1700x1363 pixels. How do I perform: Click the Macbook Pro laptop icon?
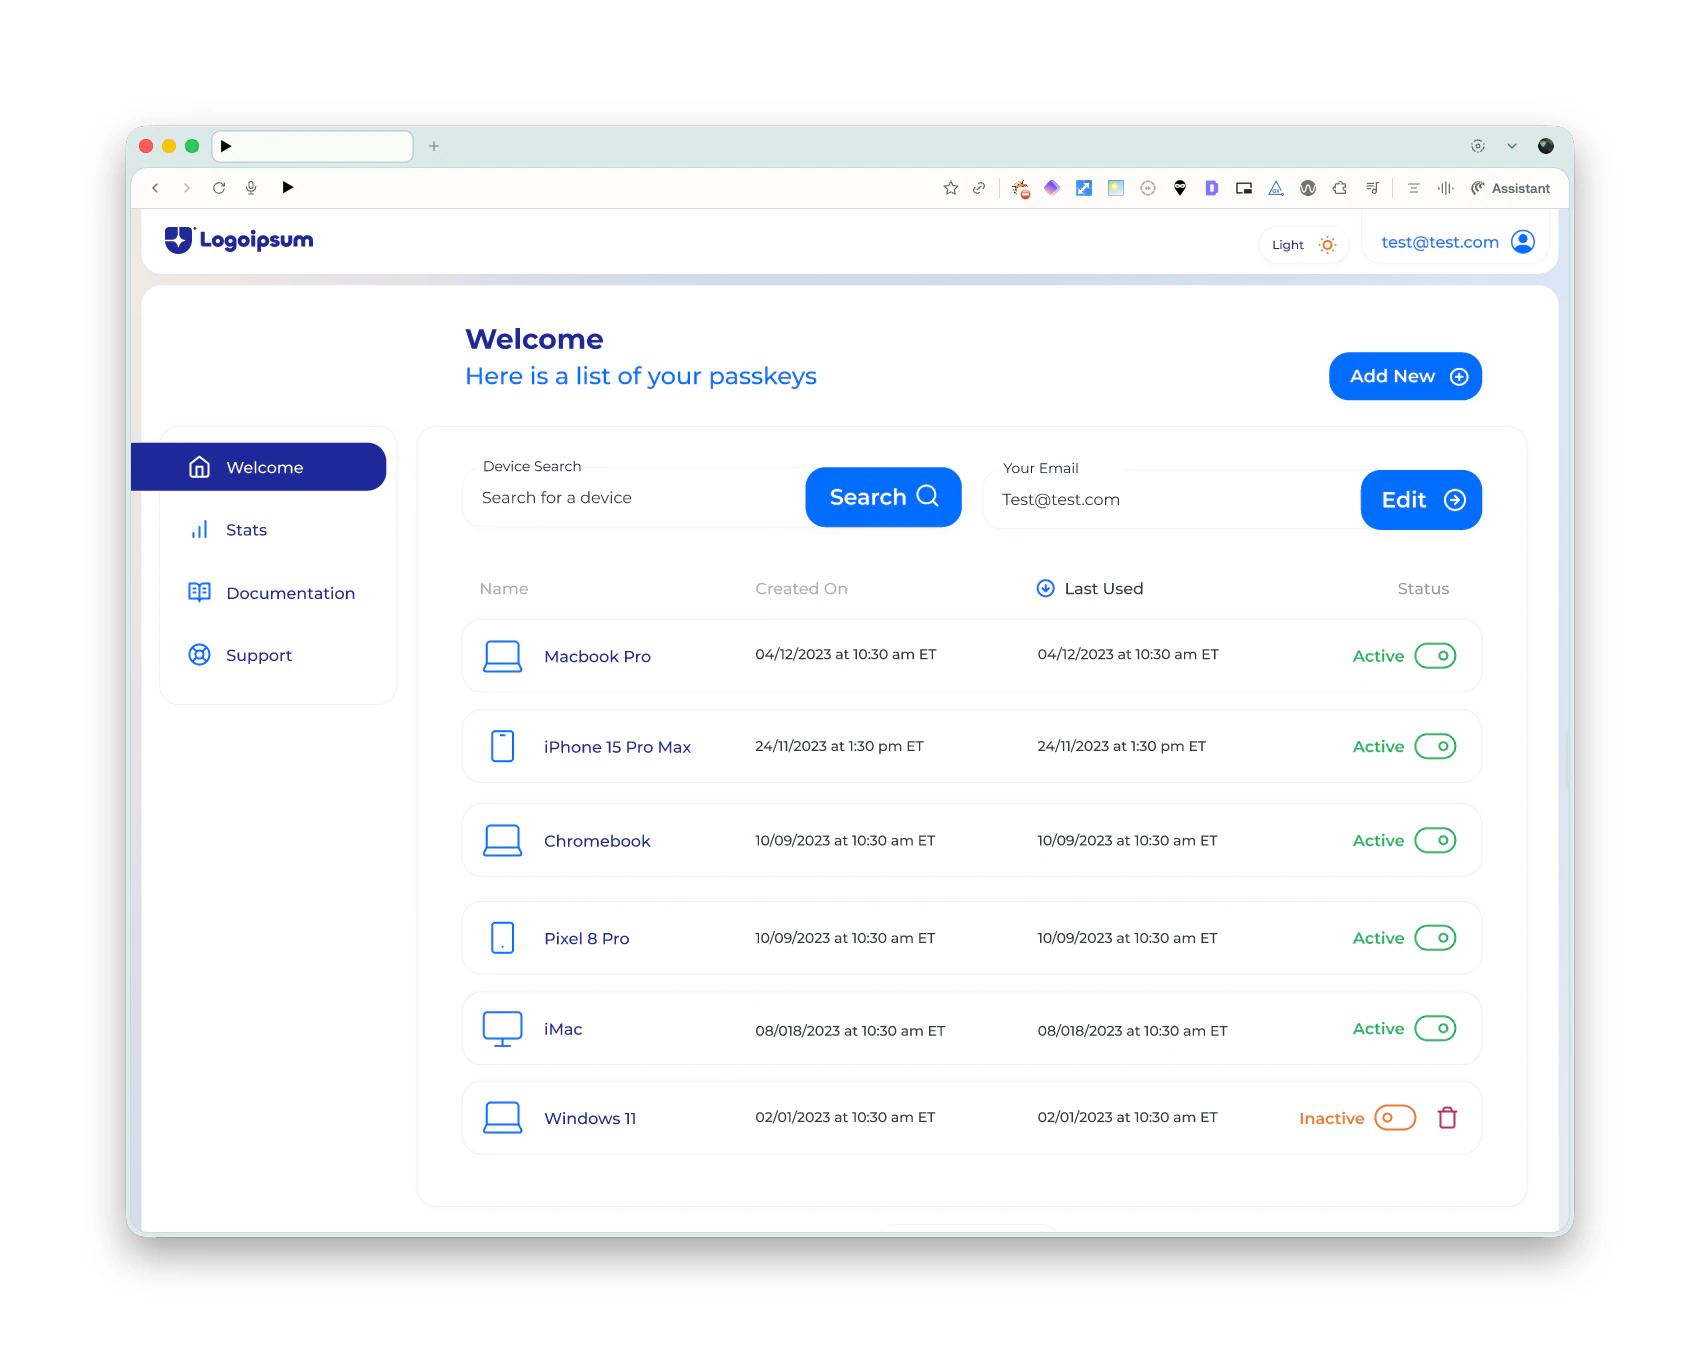tap(502, 656)
